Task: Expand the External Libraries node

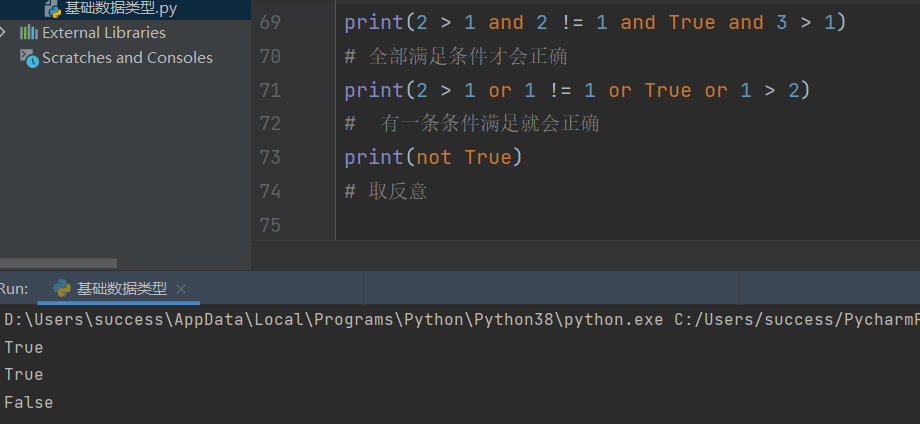Action: pos(4,32)
